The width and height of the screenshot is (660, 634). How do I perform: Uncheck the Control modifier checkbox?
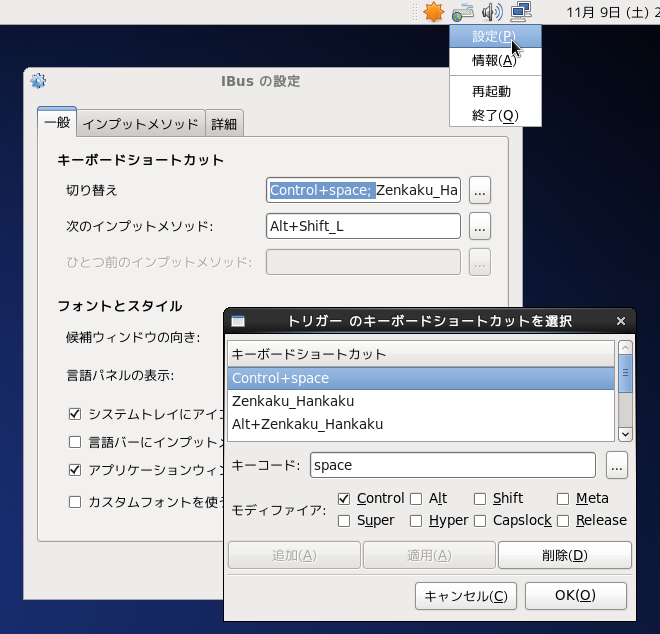pos(344,499)
